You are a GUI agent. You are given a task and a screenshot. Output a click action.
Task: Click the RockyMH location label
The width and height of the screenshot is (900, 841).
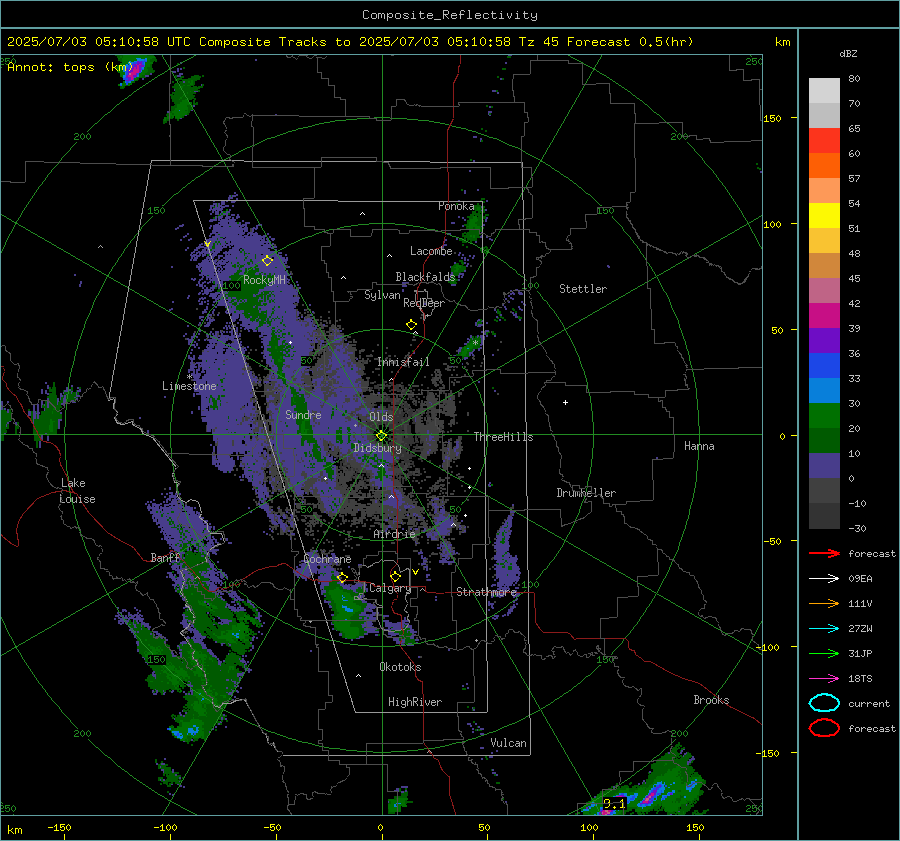264,280
